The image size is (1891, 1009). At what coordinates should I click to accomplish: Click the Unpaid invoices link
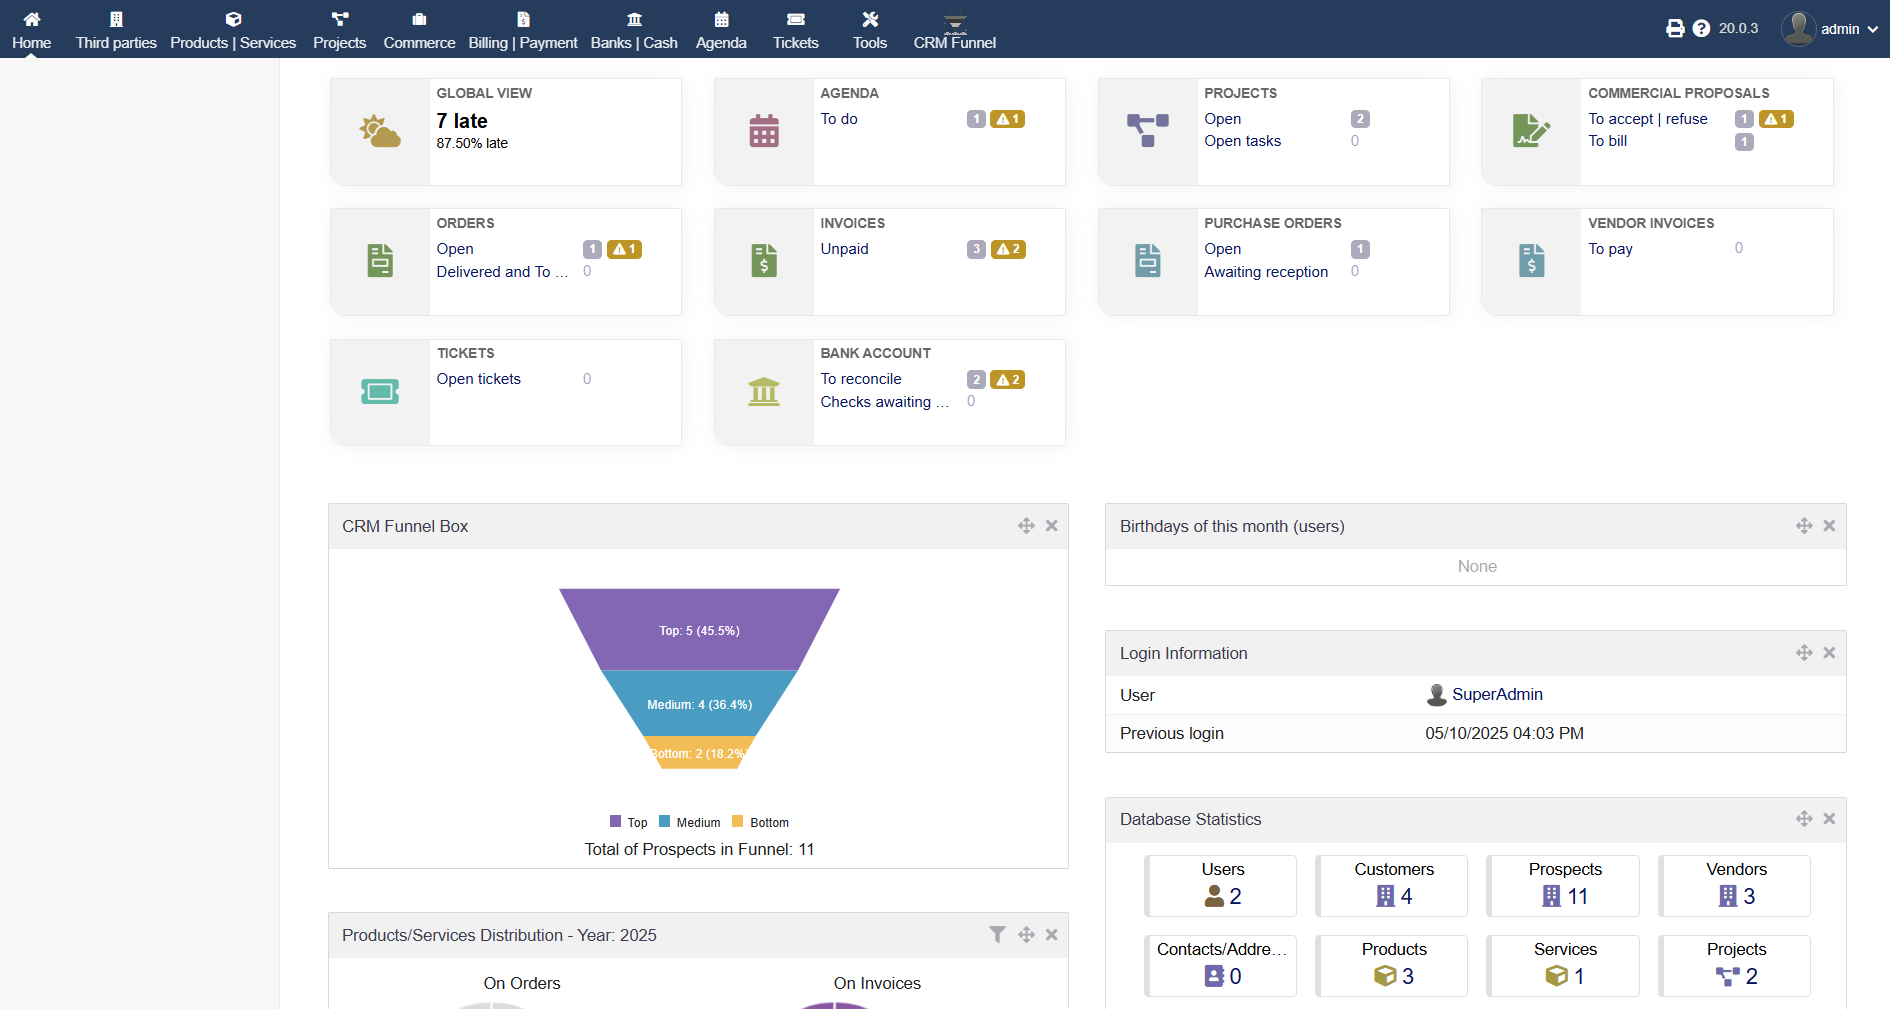click(844, 249)
